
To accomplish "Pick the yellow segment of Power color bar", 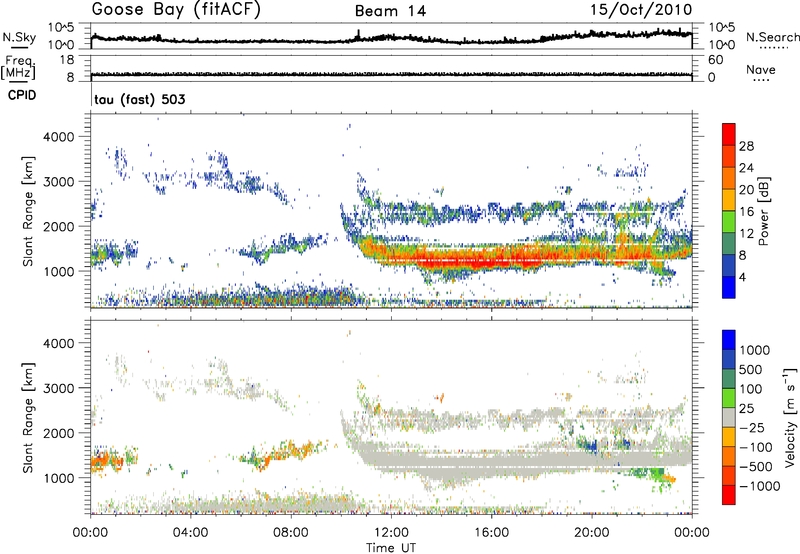I will click(729, 200).
